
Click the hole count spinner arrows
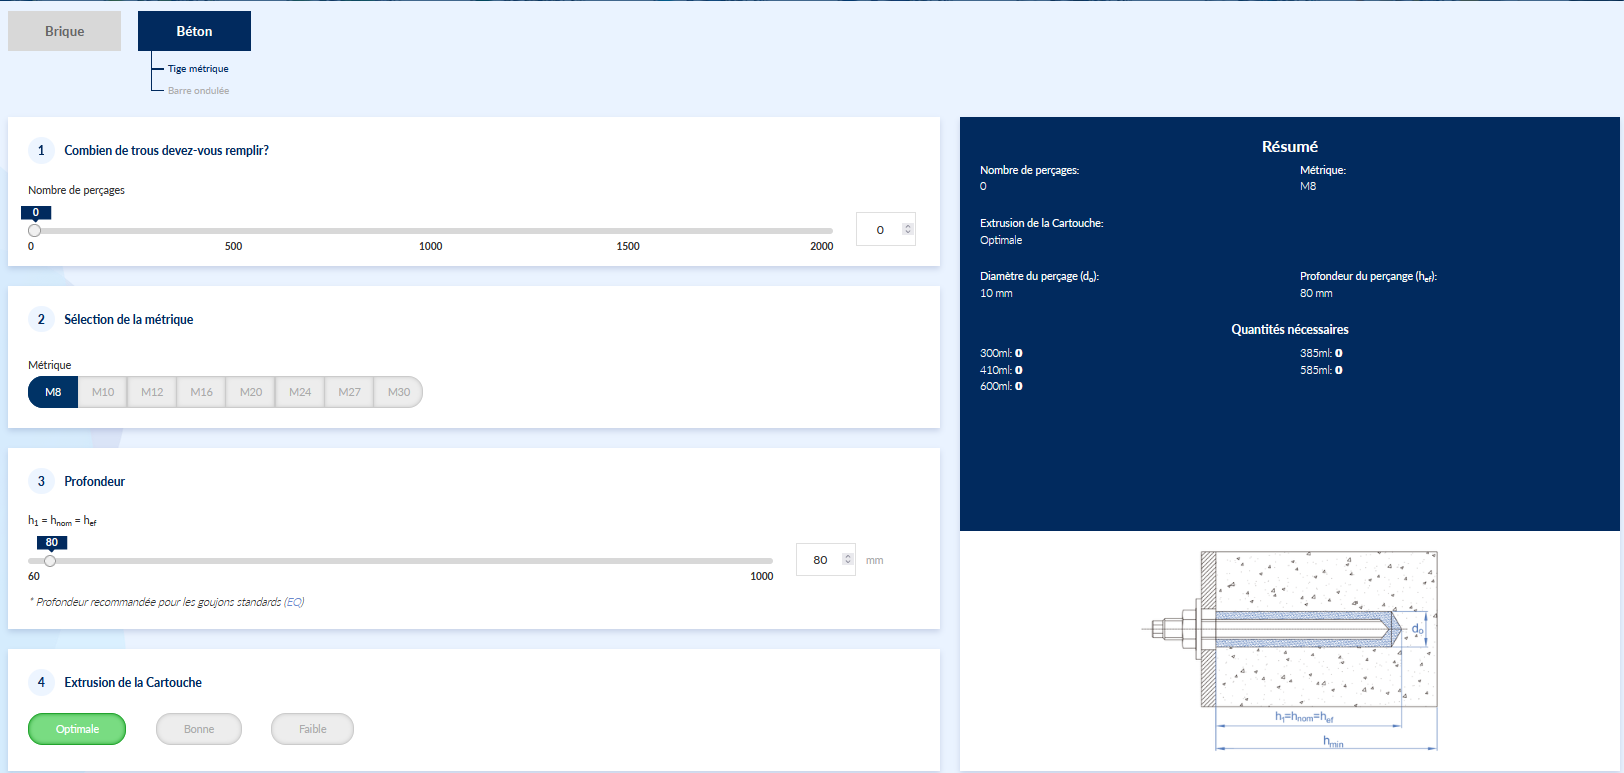(908, 229)
